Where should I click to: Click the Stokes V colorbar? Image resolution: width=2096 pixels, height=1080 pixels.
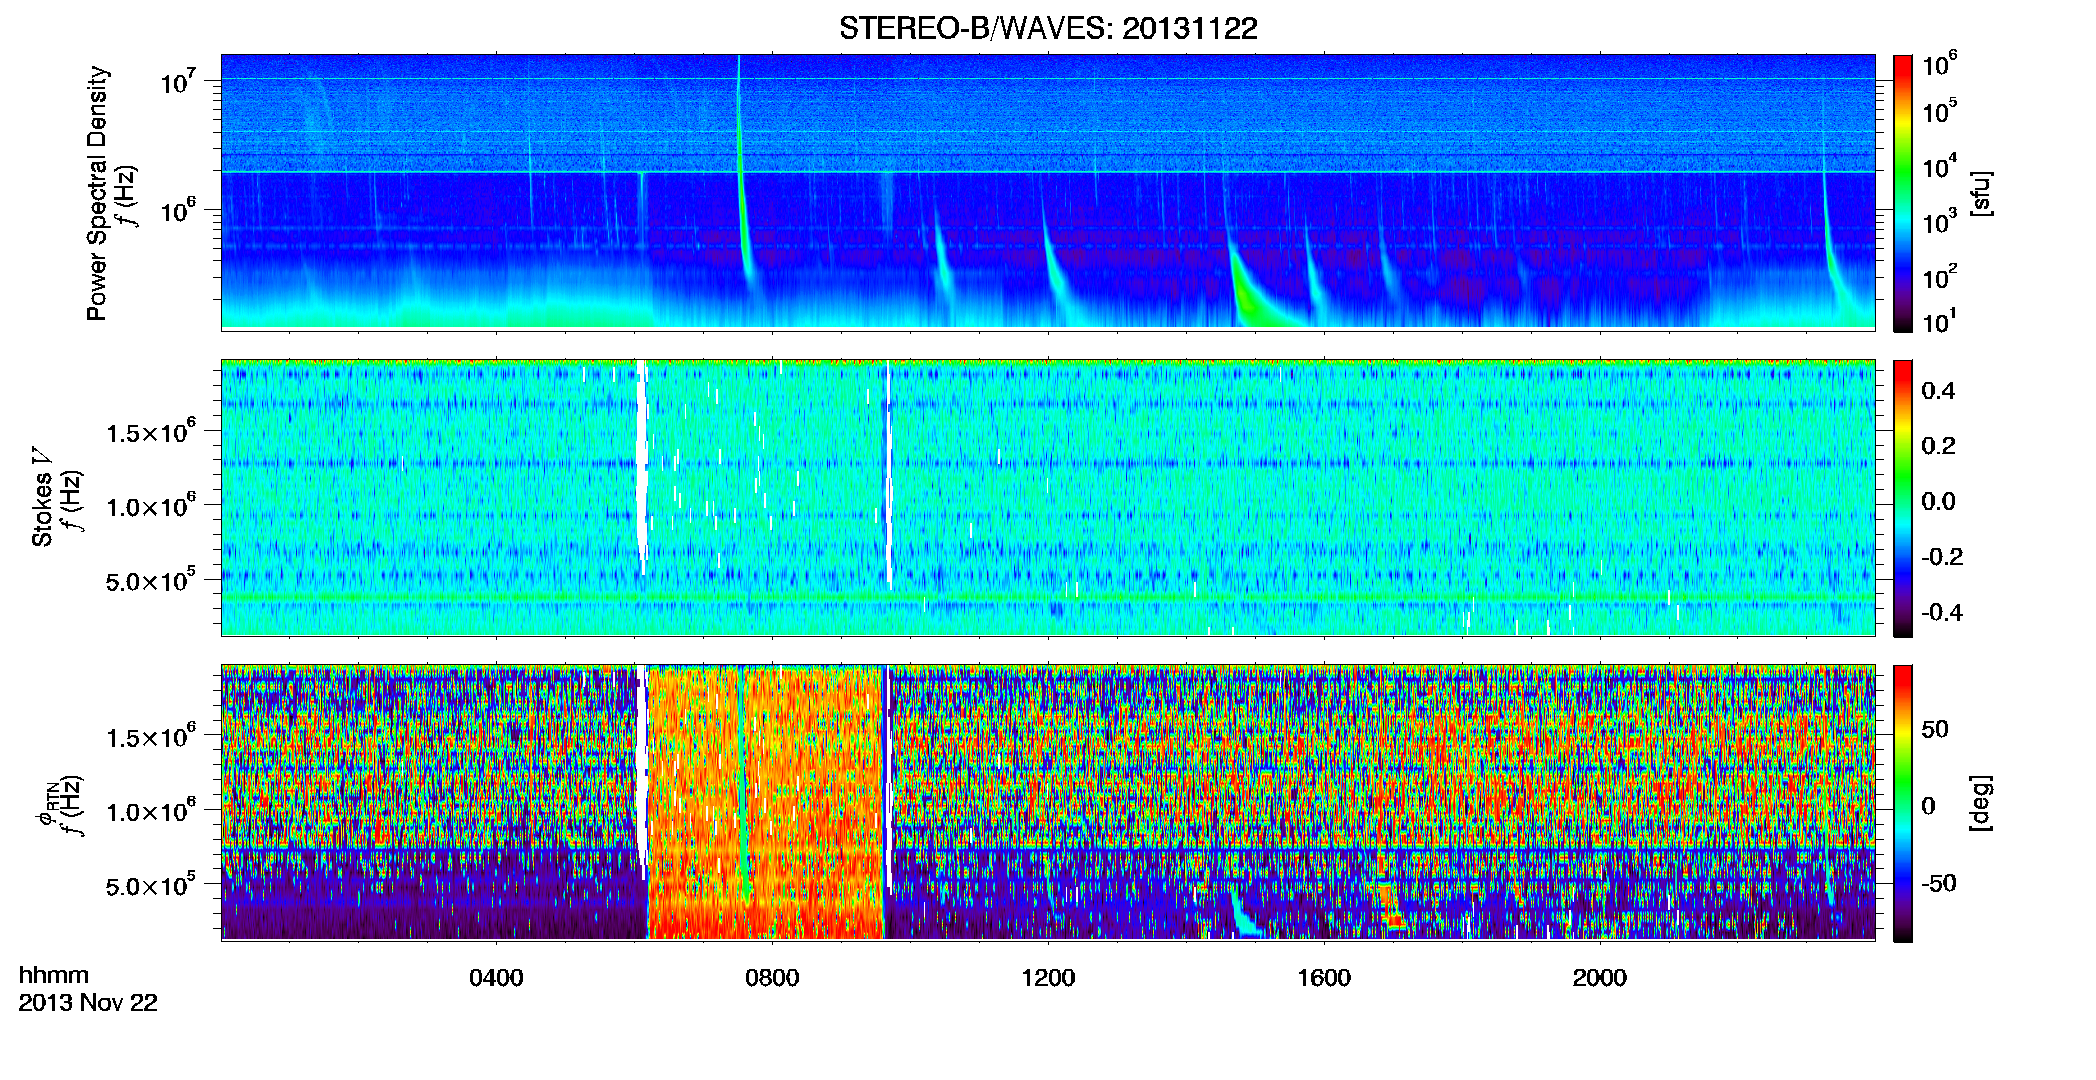1903,498
